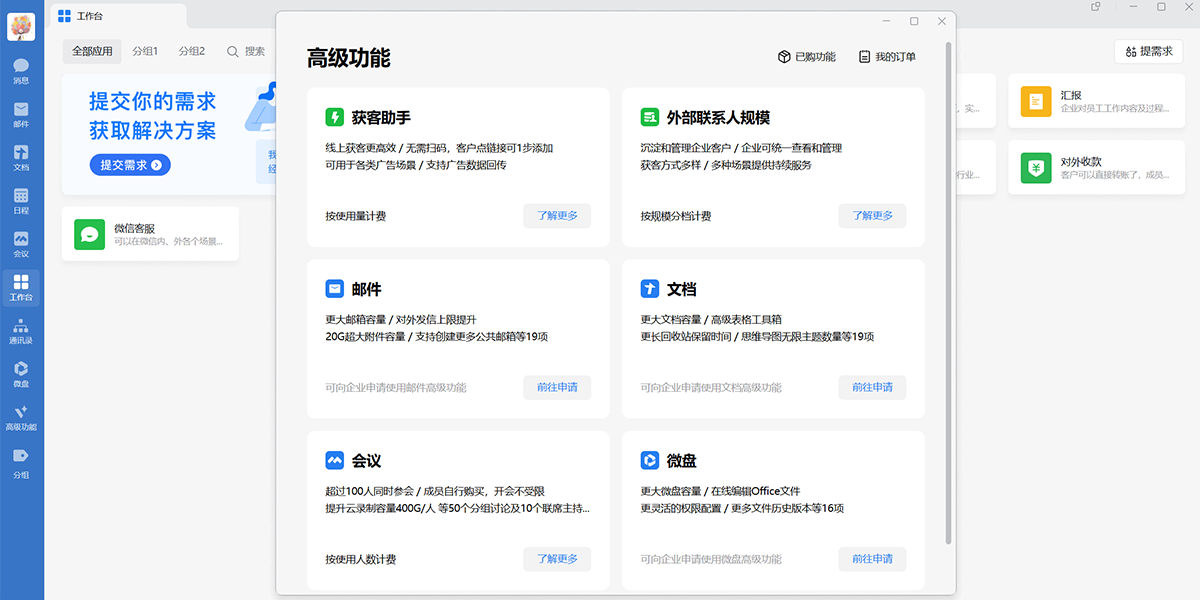Open 已购功能 in the dialog header
The height and width of the screenshot is (600, 1200).
pos(806,57)
